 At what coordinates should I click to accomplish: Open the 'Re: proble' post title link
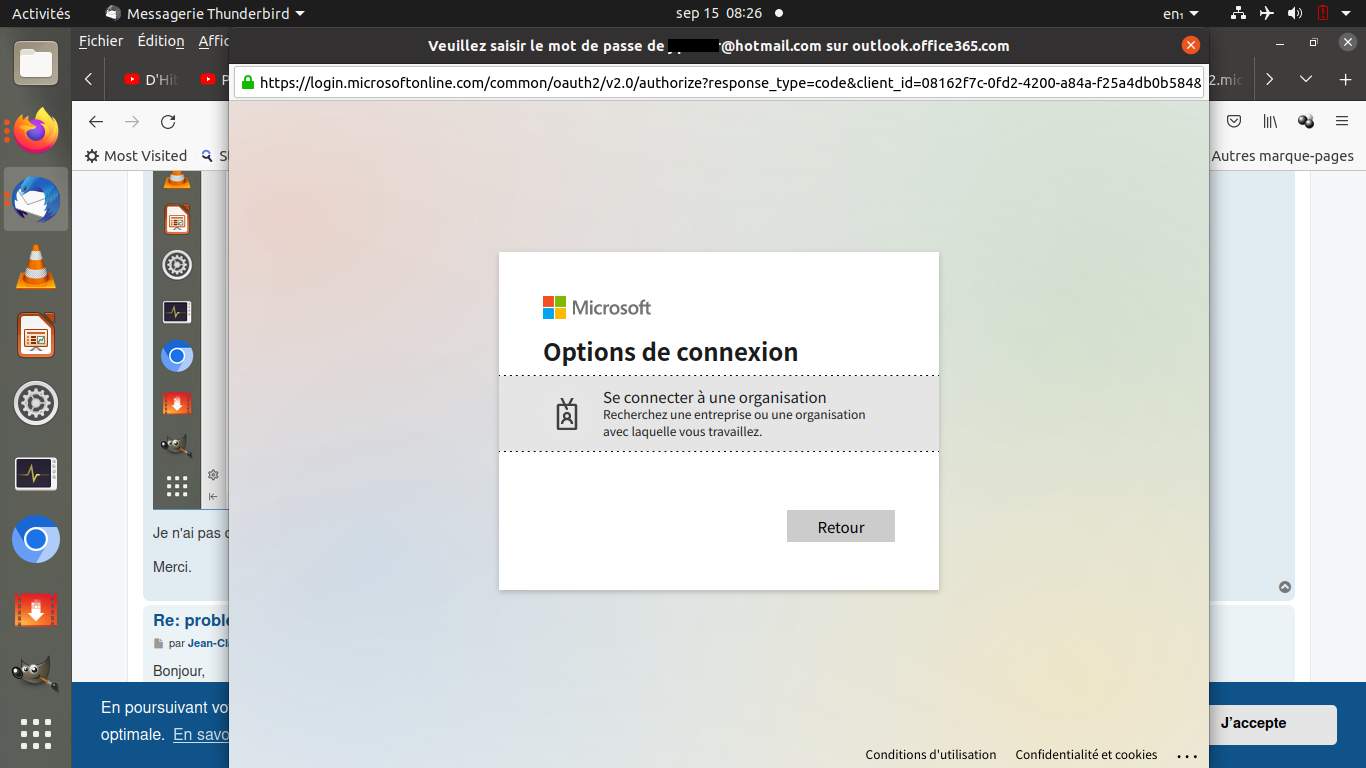(192, 621)
